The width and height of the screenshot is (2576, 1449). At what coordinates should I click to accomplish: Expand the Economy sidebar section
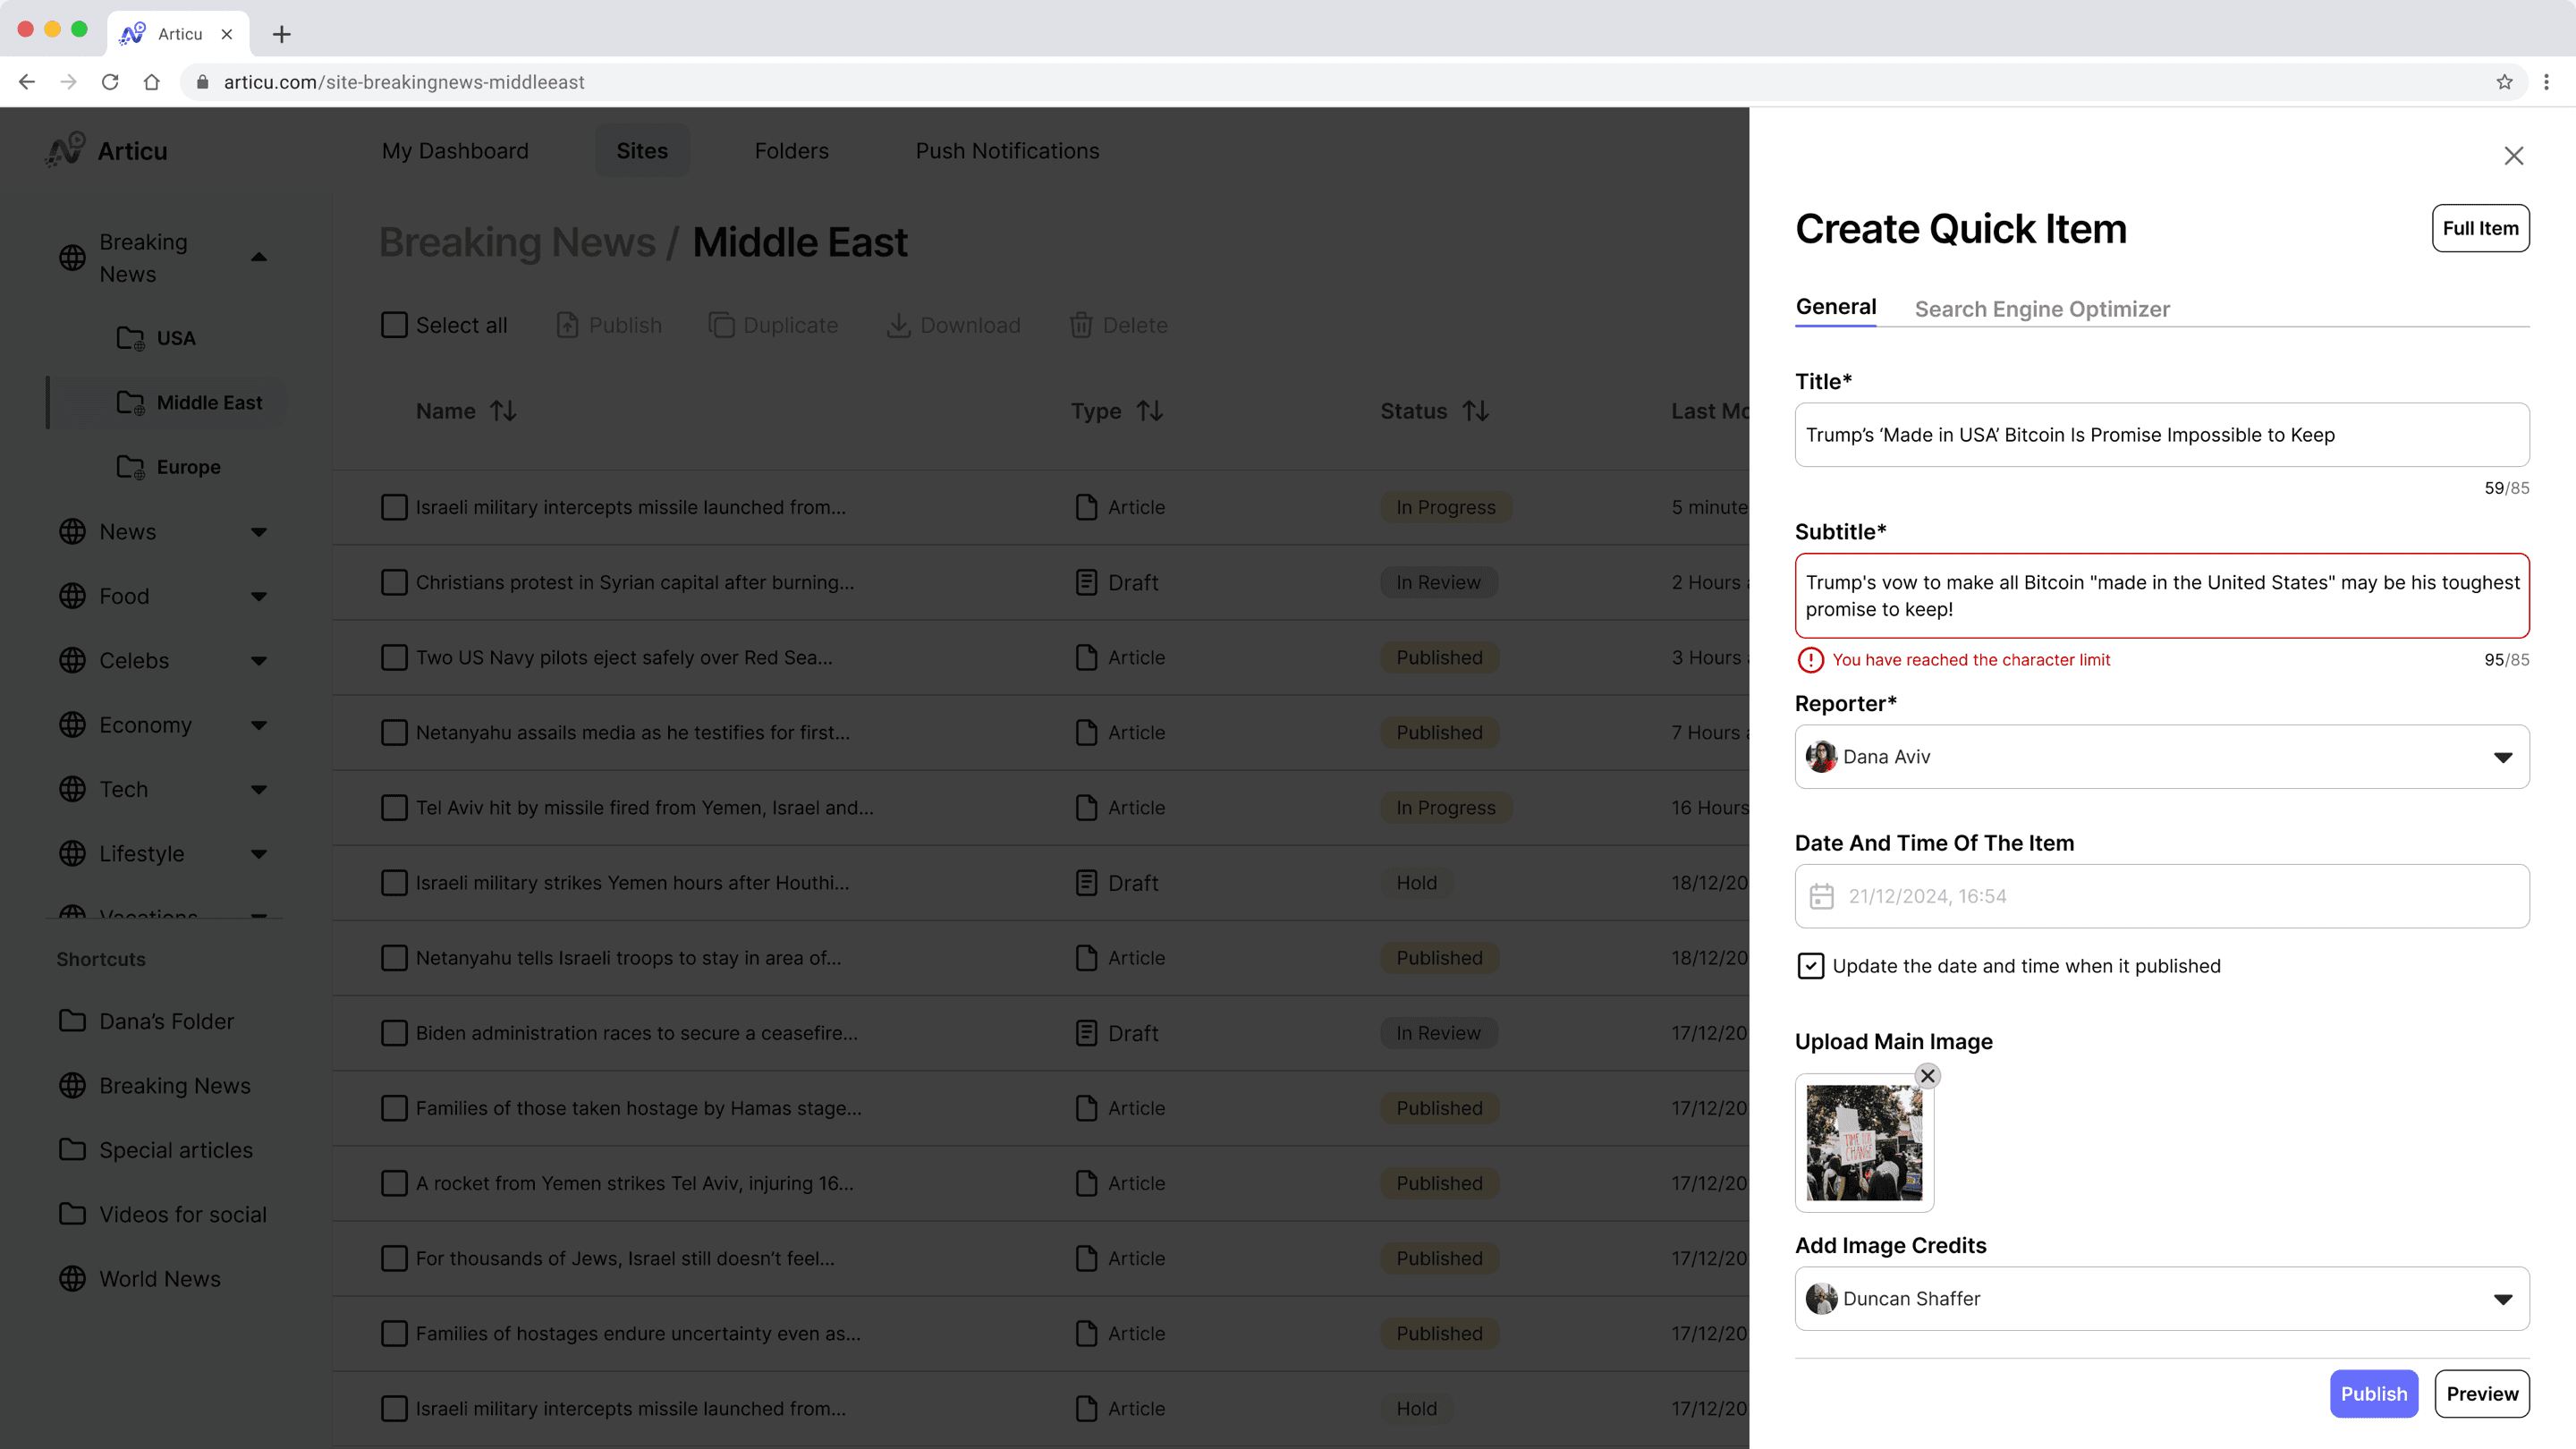pos(259,725)
